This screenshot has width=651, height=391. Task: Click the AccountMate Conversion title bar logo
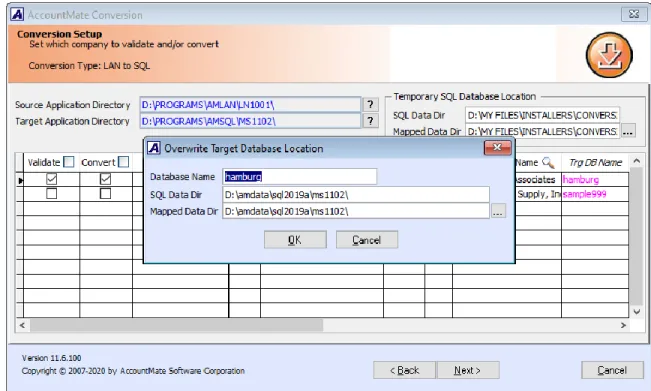point(17,15)
